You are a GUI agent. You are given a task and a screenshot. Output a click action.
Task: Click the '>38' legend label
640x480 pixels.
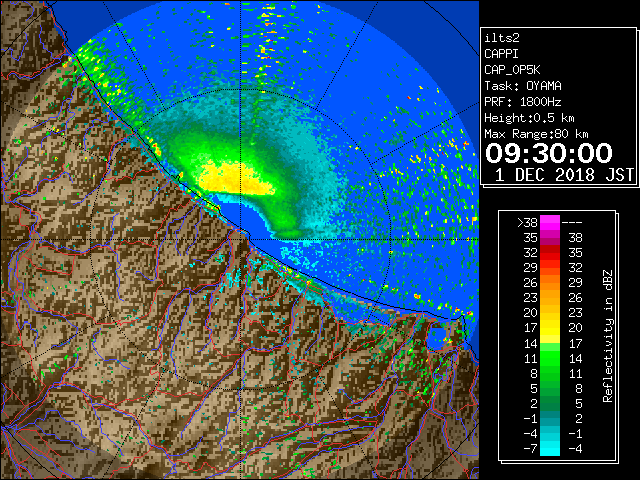click(527, 223)
